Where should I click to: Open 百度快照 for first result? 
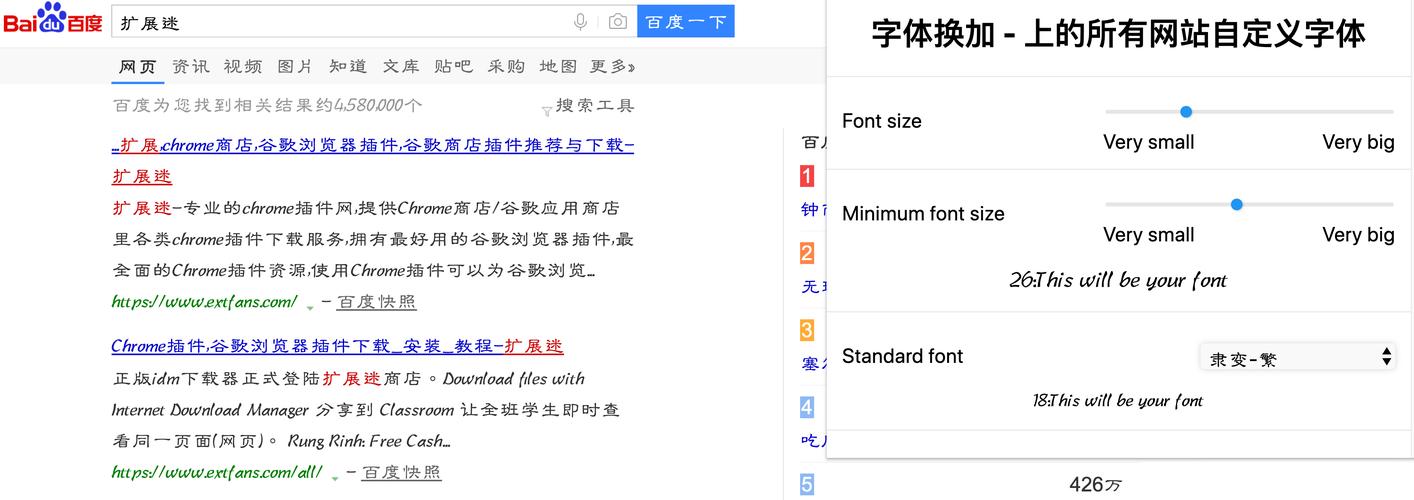click(x=376, y=302)
